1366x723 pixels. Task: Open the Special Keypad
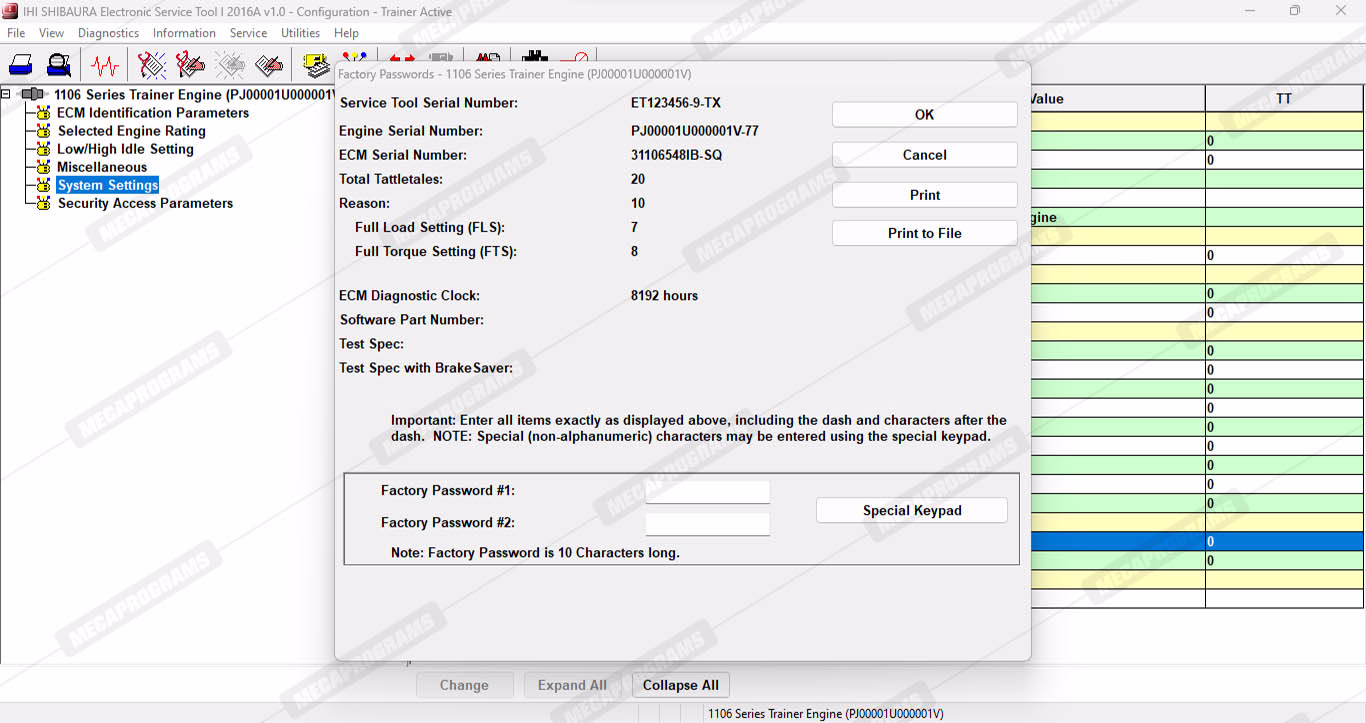[911, 510]
